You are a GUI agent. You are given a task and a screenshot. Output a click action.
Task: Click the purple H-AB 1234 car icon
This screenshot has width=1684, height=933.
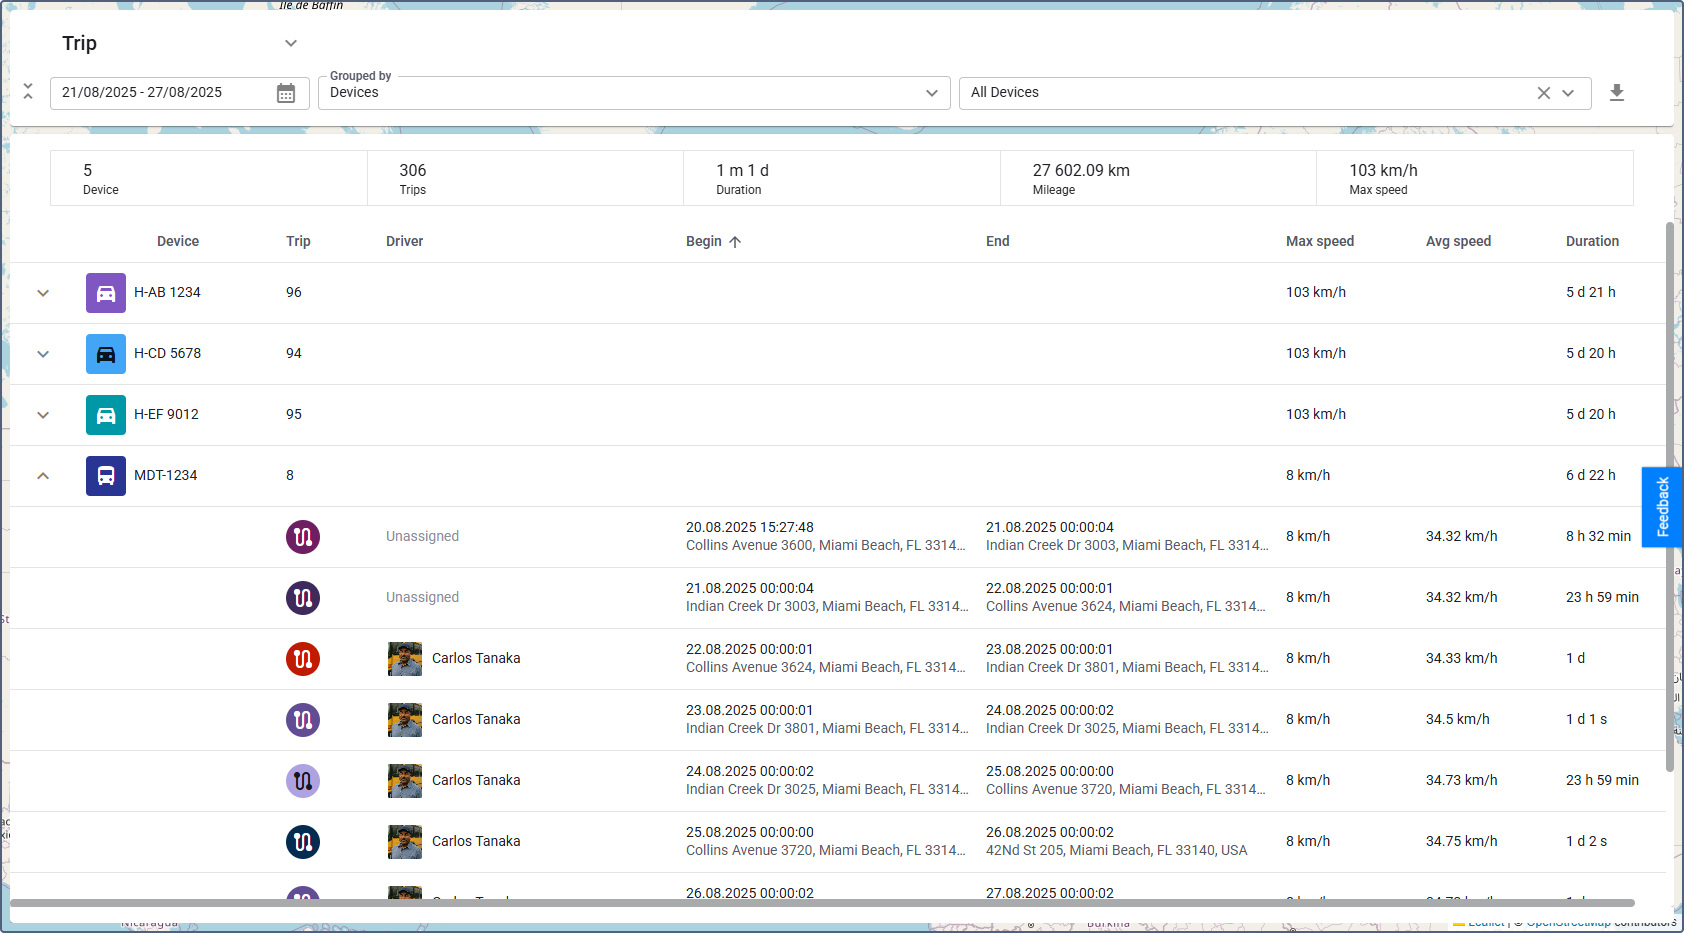[106, 293]
